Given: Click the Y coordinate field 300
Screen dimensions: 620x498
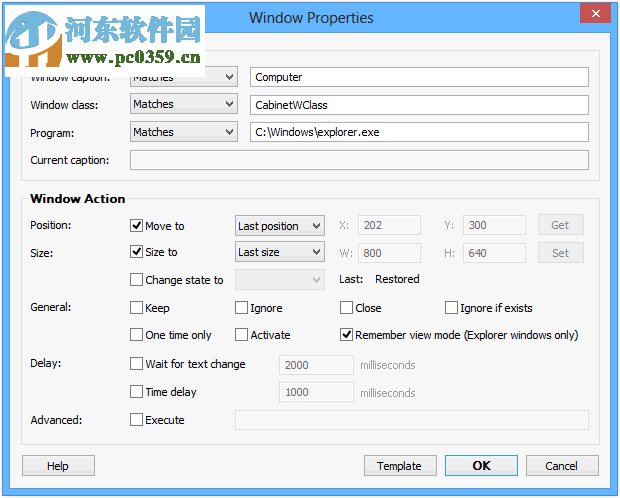Looking at the screenshot, I should tap(494, 225).
